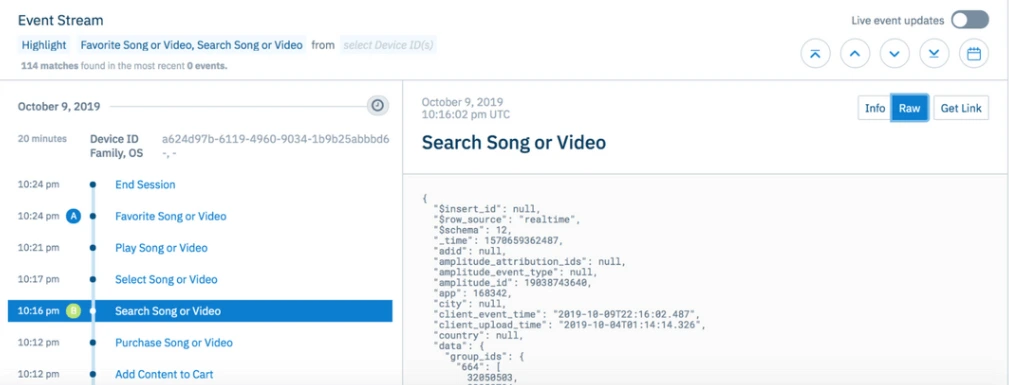Select the highlighted Search Song or Video row
The height and width of the screenshot is (385, 1009).
tap(199, 311)
